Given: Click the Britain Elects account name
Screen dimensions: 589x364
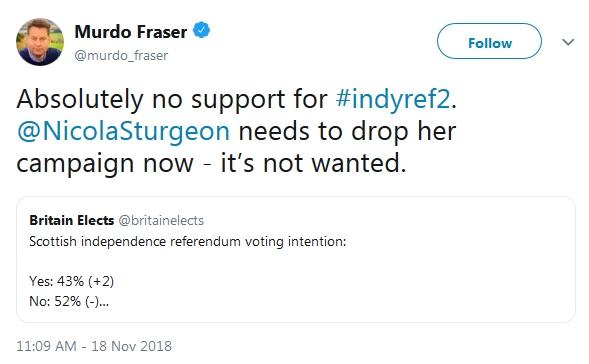Looking at the screenshot, I should (x=72, y=220).
